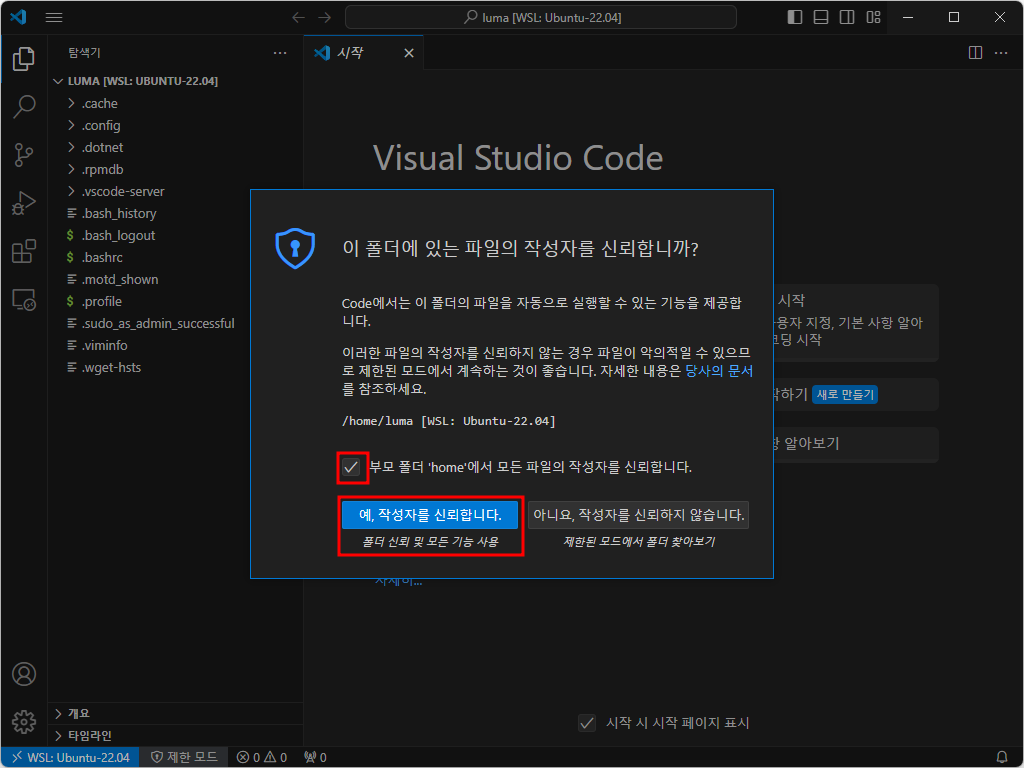1024x768 pixels.
Task: Collapse the LUMA [WSL: UBUNTU-22.04] root folder
Action: 175,81
